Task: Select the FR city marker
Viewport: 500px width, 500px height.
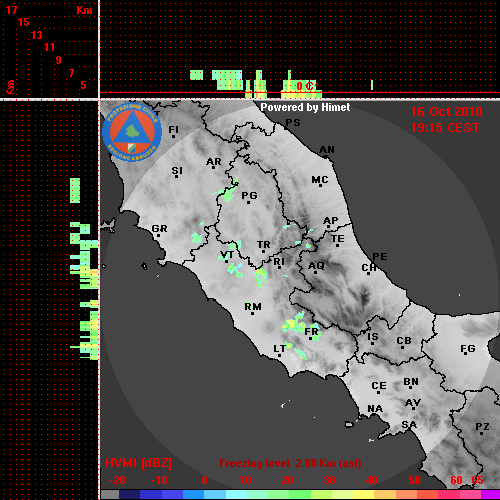Action: click(x=311, y=333)
